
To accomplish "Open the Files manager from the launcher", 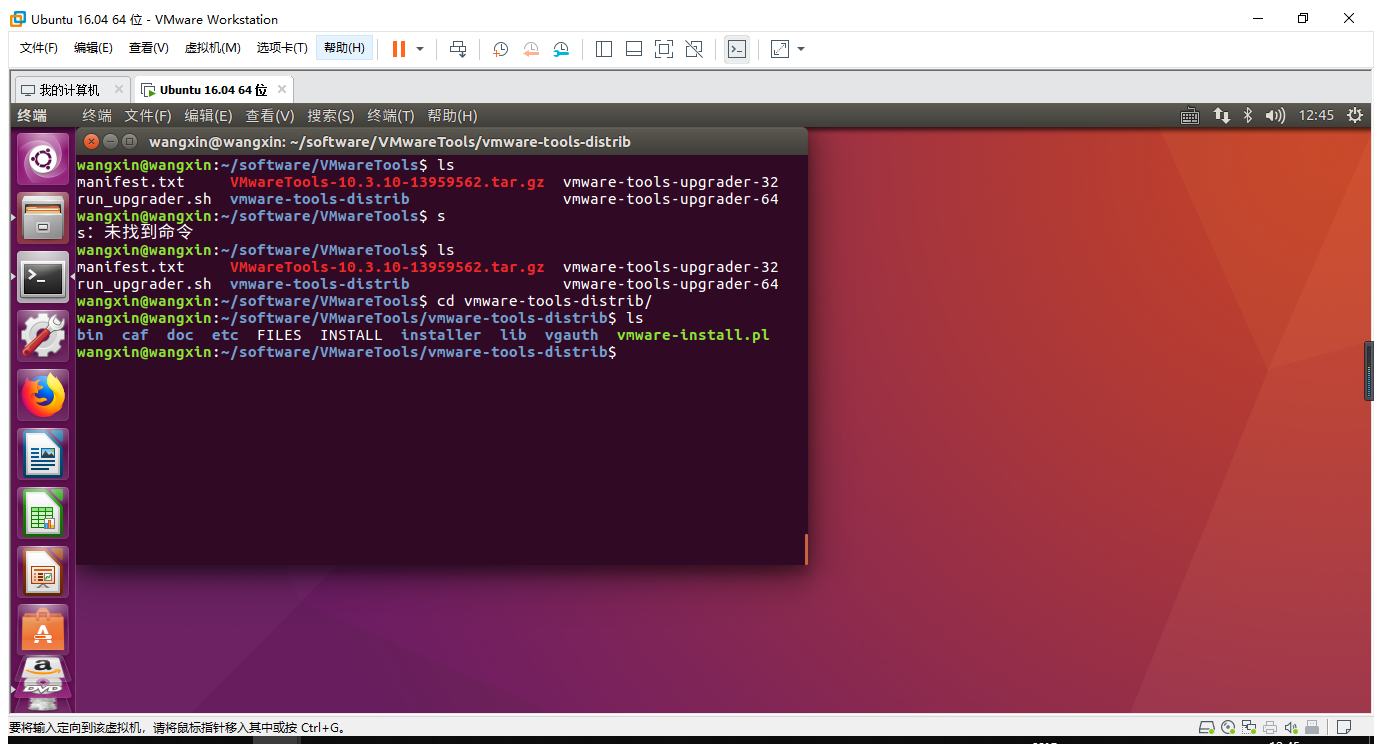I will 43,217.
